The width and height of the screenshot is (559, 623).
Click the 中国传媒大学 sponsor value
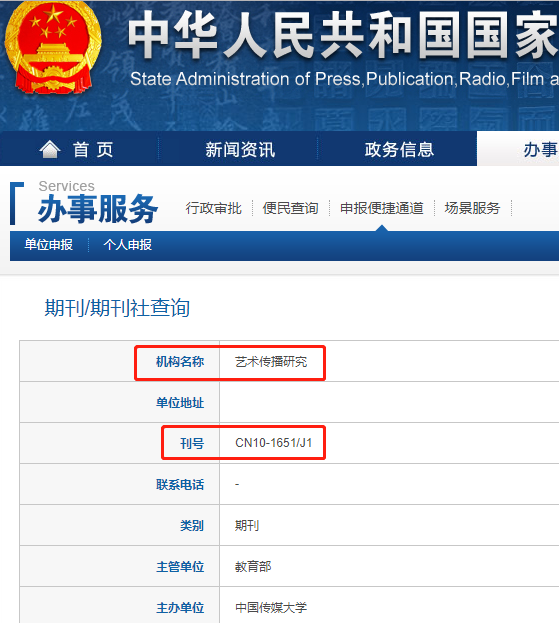(271, 608)
